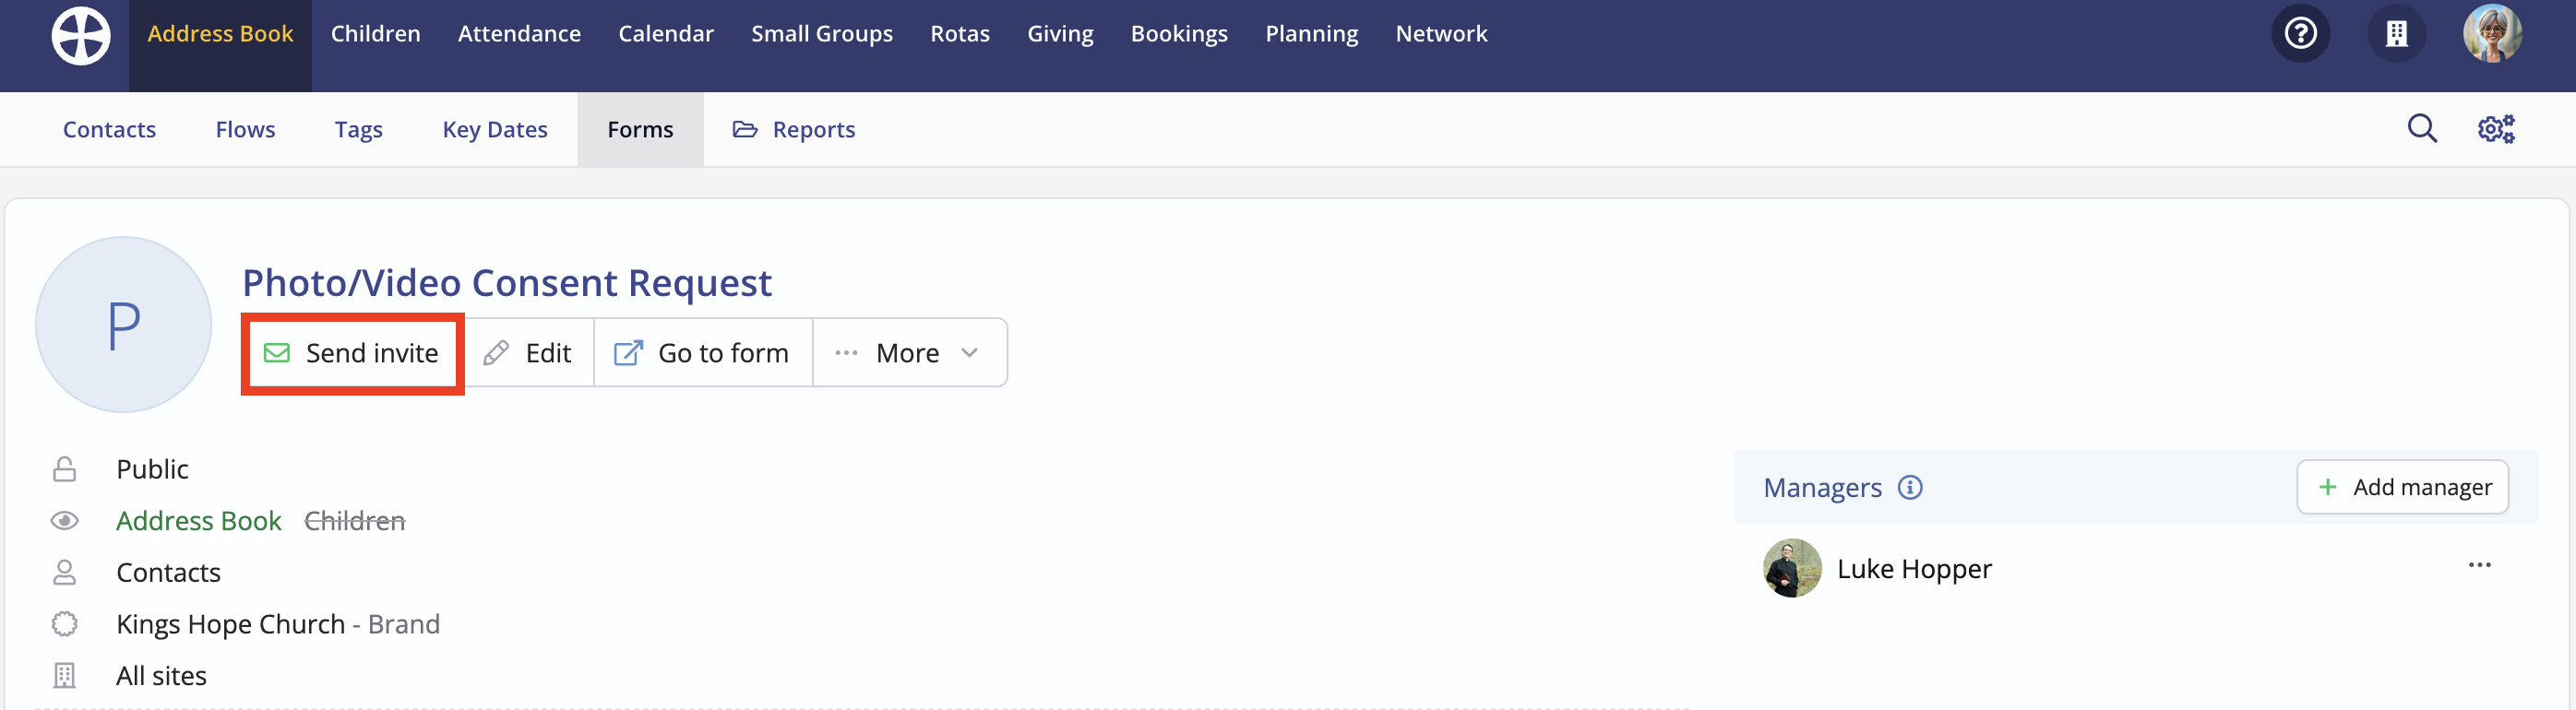Click the person icon beside Contacts
The height and width of the screenshot is (710, 2576).
[x=65, y=572]
